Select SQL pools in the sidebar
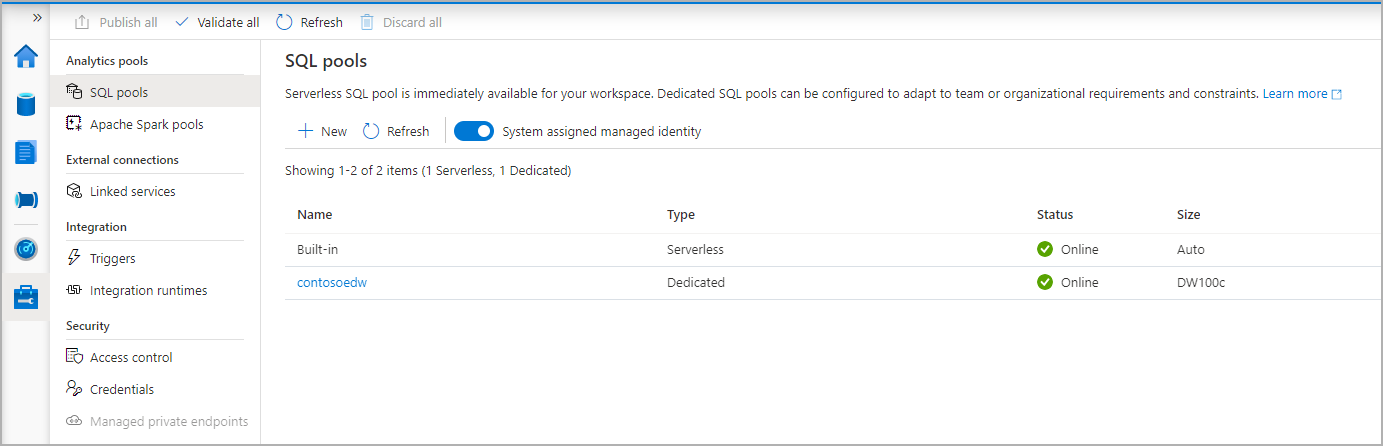 click(118, 92)
